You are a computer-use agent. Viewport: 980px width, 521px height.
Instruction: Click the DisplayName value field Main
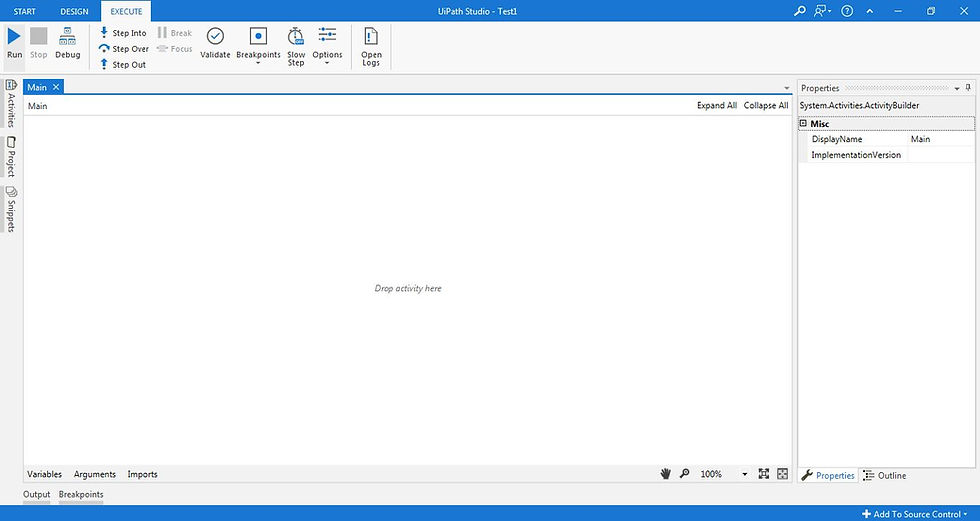click(941, 139)
